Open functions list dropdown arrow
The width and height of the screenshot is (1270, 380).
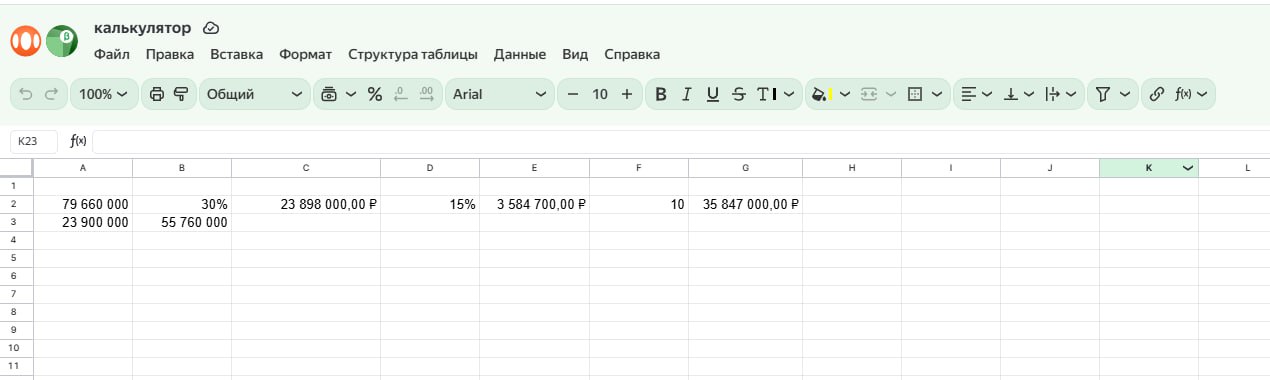pos(1201,94)
